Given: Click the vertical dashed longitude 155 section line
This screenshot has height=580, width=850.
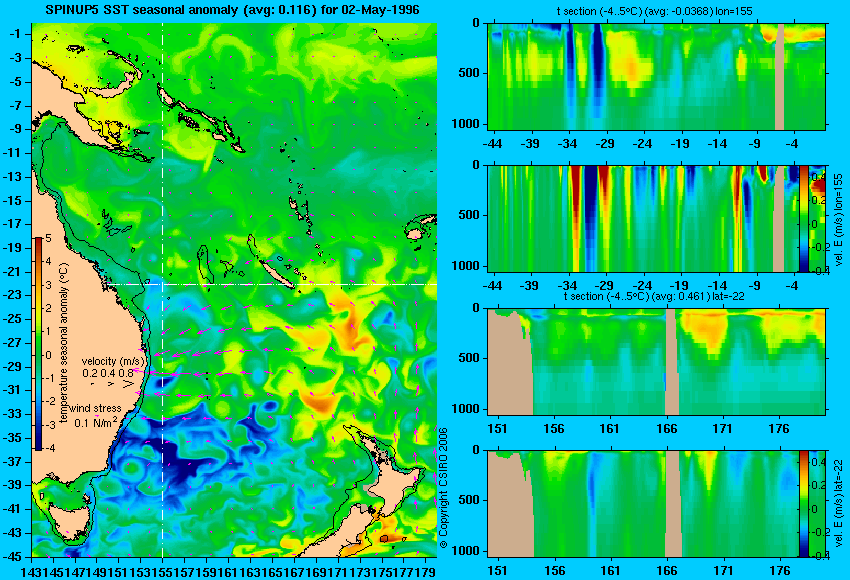Looking at the screenshot, I should pyautogui.click(x=163, y=290).
